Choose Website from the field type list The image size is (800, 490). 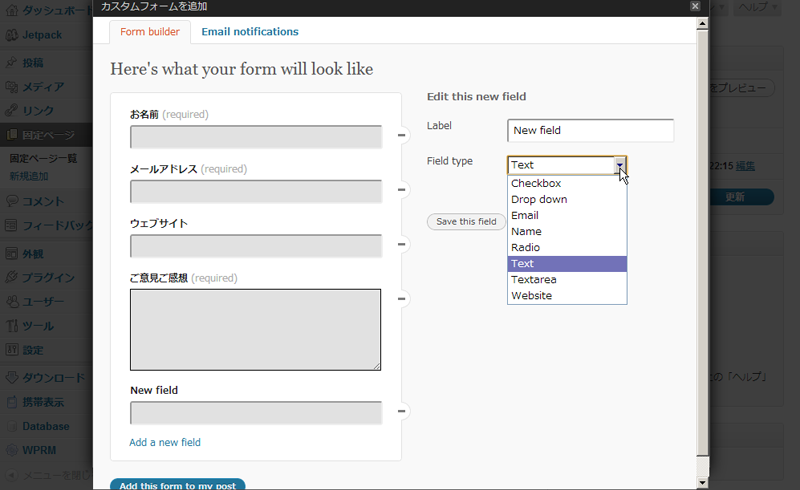(x=567, y=296)
